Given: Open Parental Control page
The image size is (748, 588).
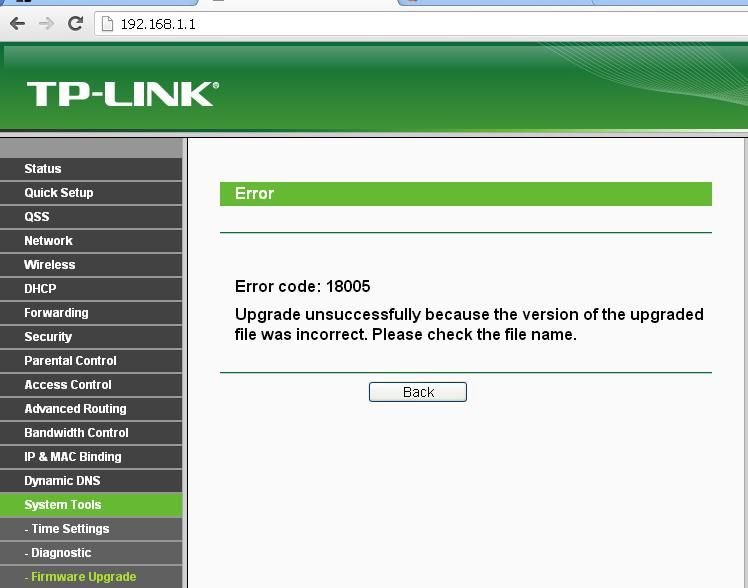Looking at the screenshot, I should click(70, 361).
